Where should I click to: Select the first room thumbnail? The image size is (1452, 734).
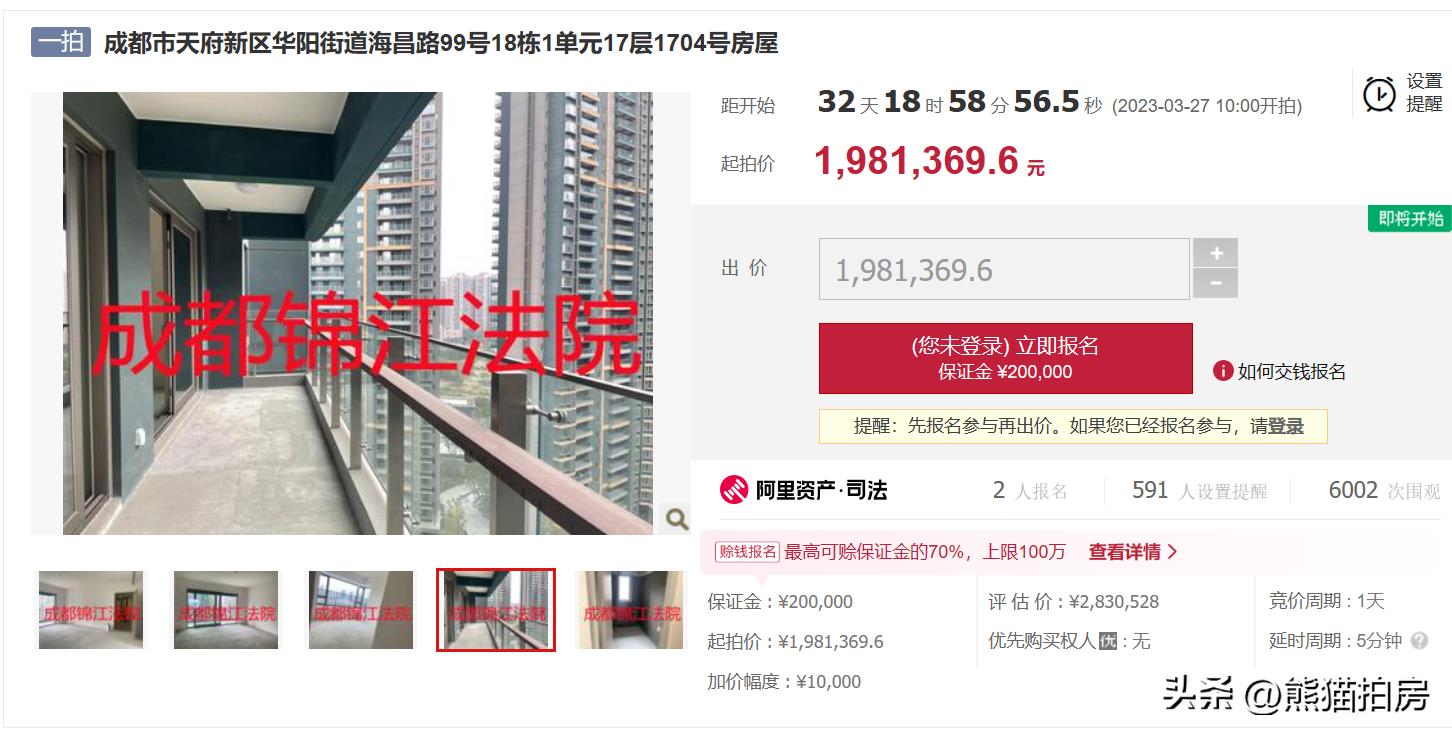(x=90, y=610)
